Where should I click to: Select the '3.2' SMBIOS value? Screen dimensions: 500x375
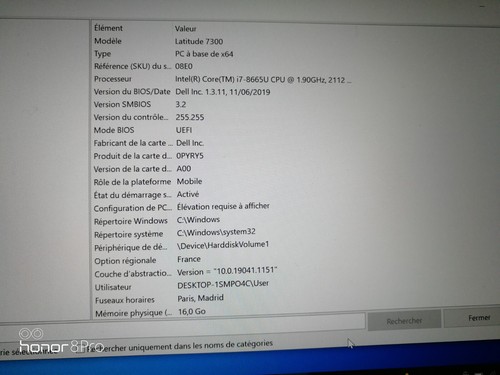pyautogui.click(x=181, y=104)
